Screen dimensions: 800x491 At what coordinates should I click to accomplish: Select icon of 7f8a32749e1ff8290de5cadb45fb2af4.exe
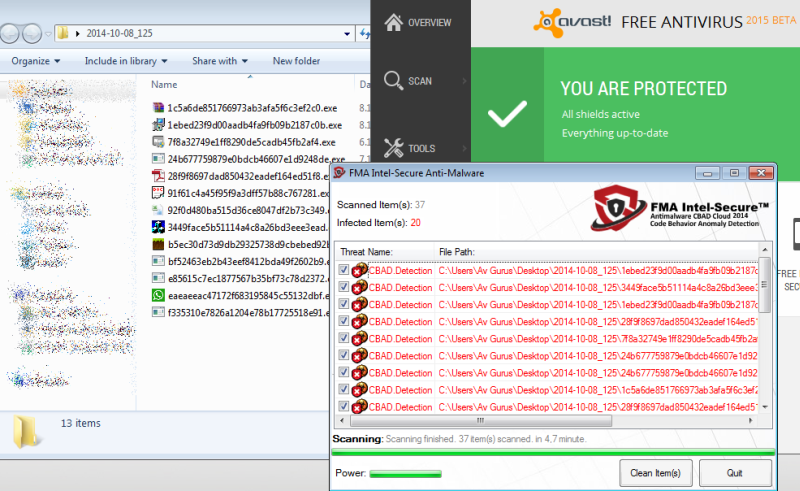pyautogui.click(x=158, y=141)
